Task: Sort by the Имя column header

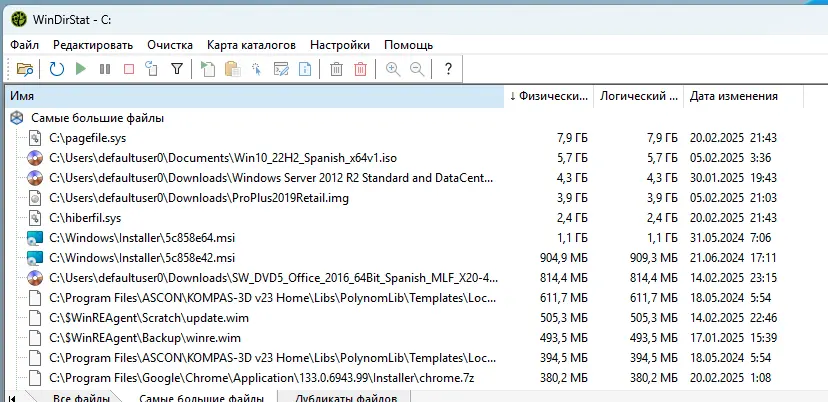Action: [x=256, y=96]
